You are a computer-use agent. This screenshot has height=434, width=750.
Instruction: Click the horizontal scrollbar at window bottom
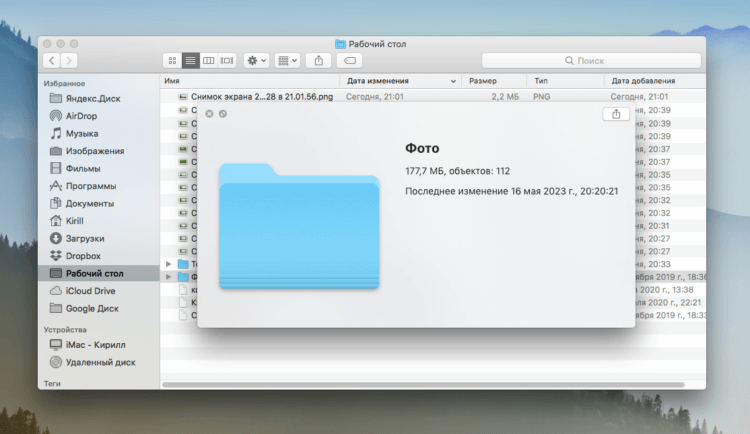(423, 385)
